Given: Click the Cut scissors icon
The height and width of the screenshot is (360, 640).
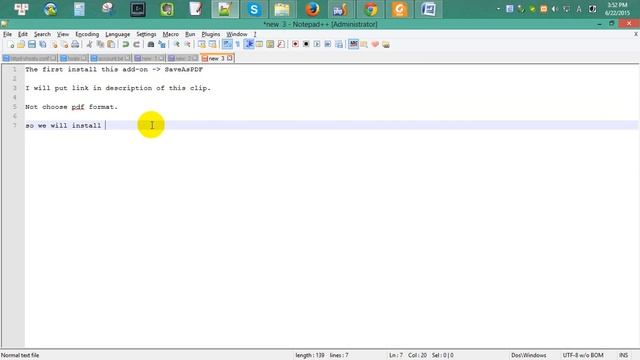Looking at the screenshot, I should (x=89, y=44).
